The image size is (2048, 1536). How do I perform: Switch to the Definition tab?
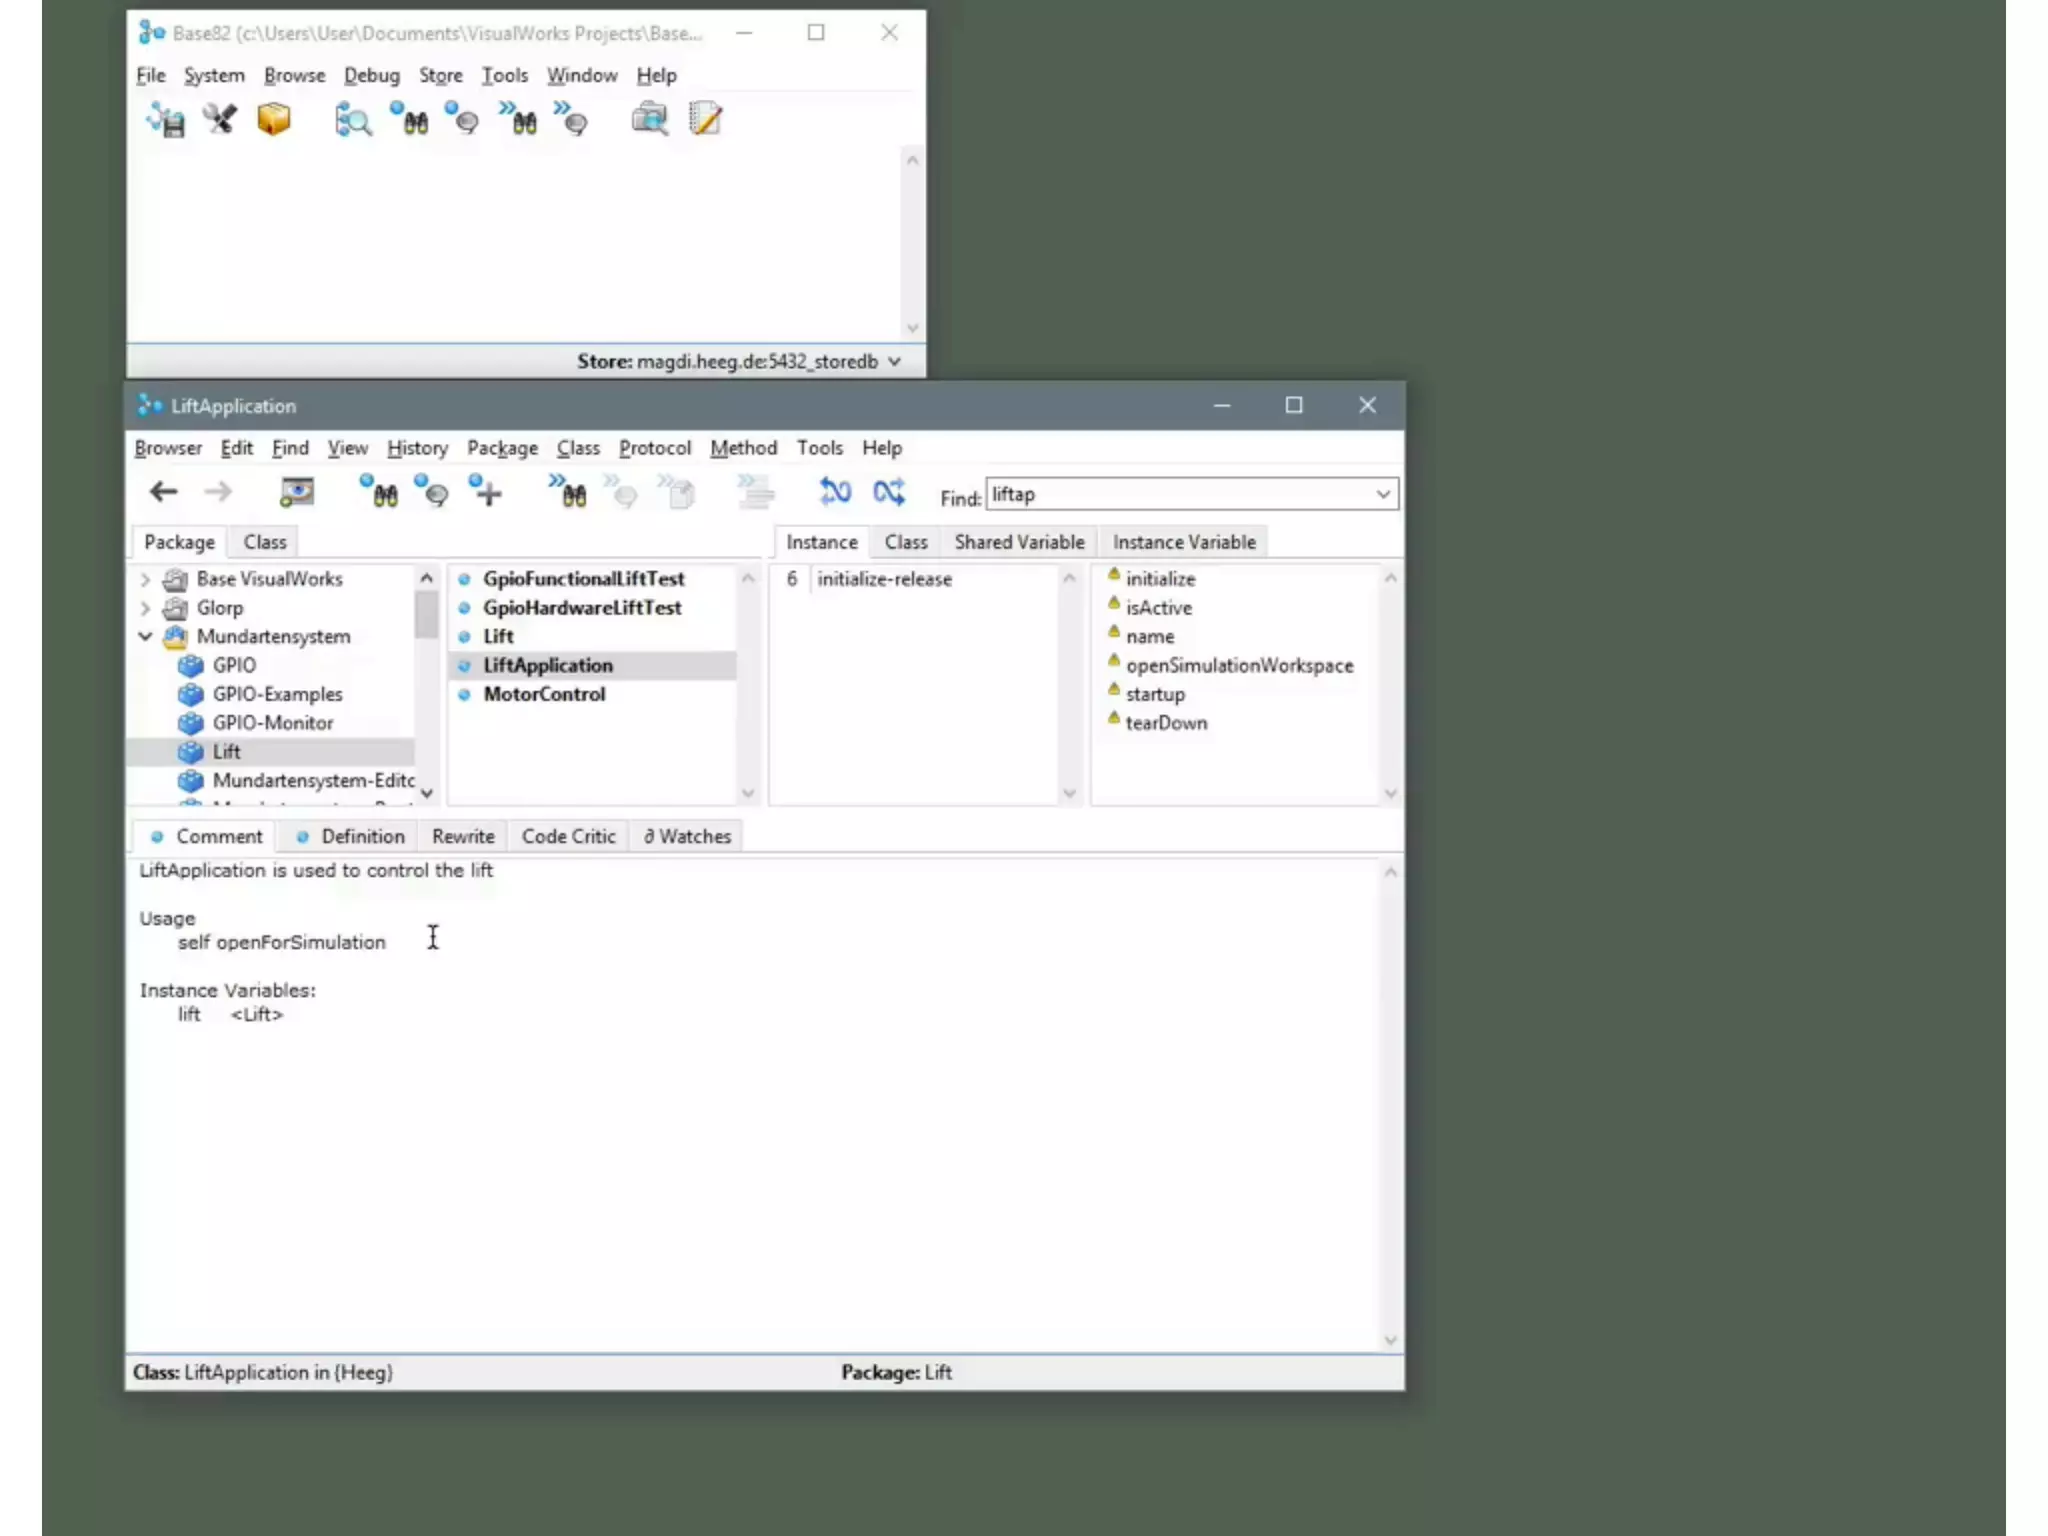point(362,836)
